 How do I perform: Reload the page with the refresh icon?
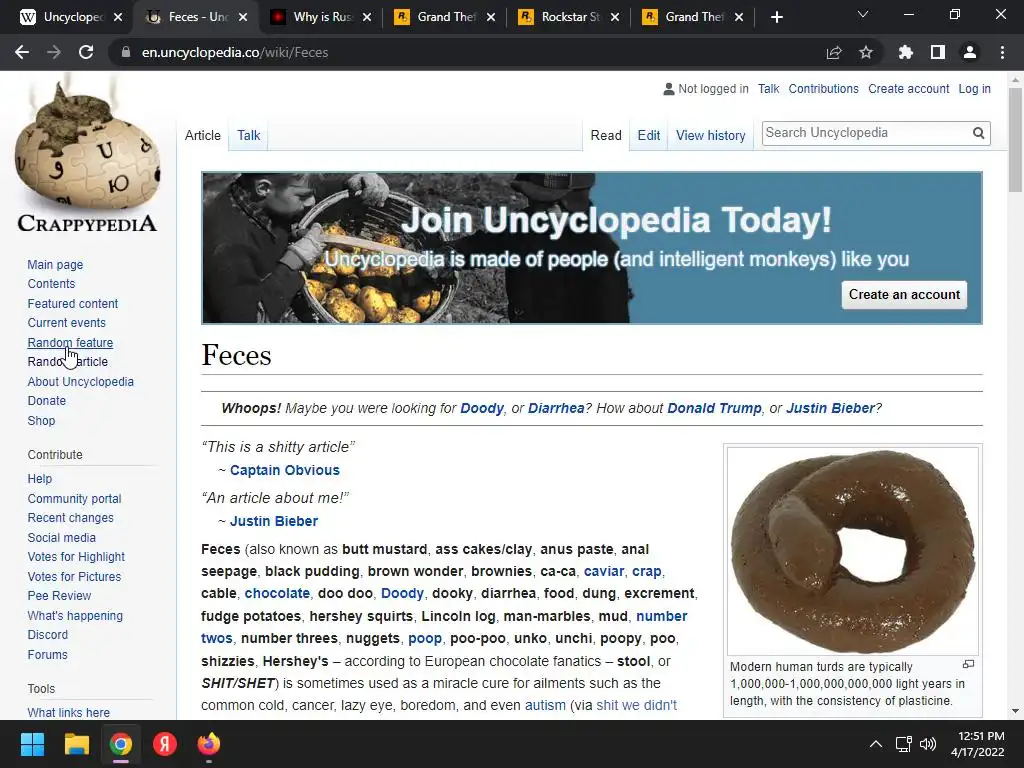coord(86,52)
